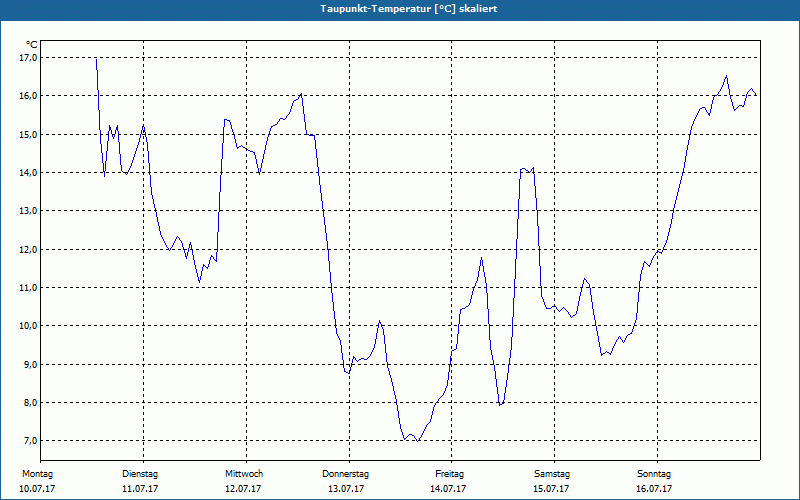
Task: Click the 17,0 y-axis value
Action: click(x=28, y=58)
